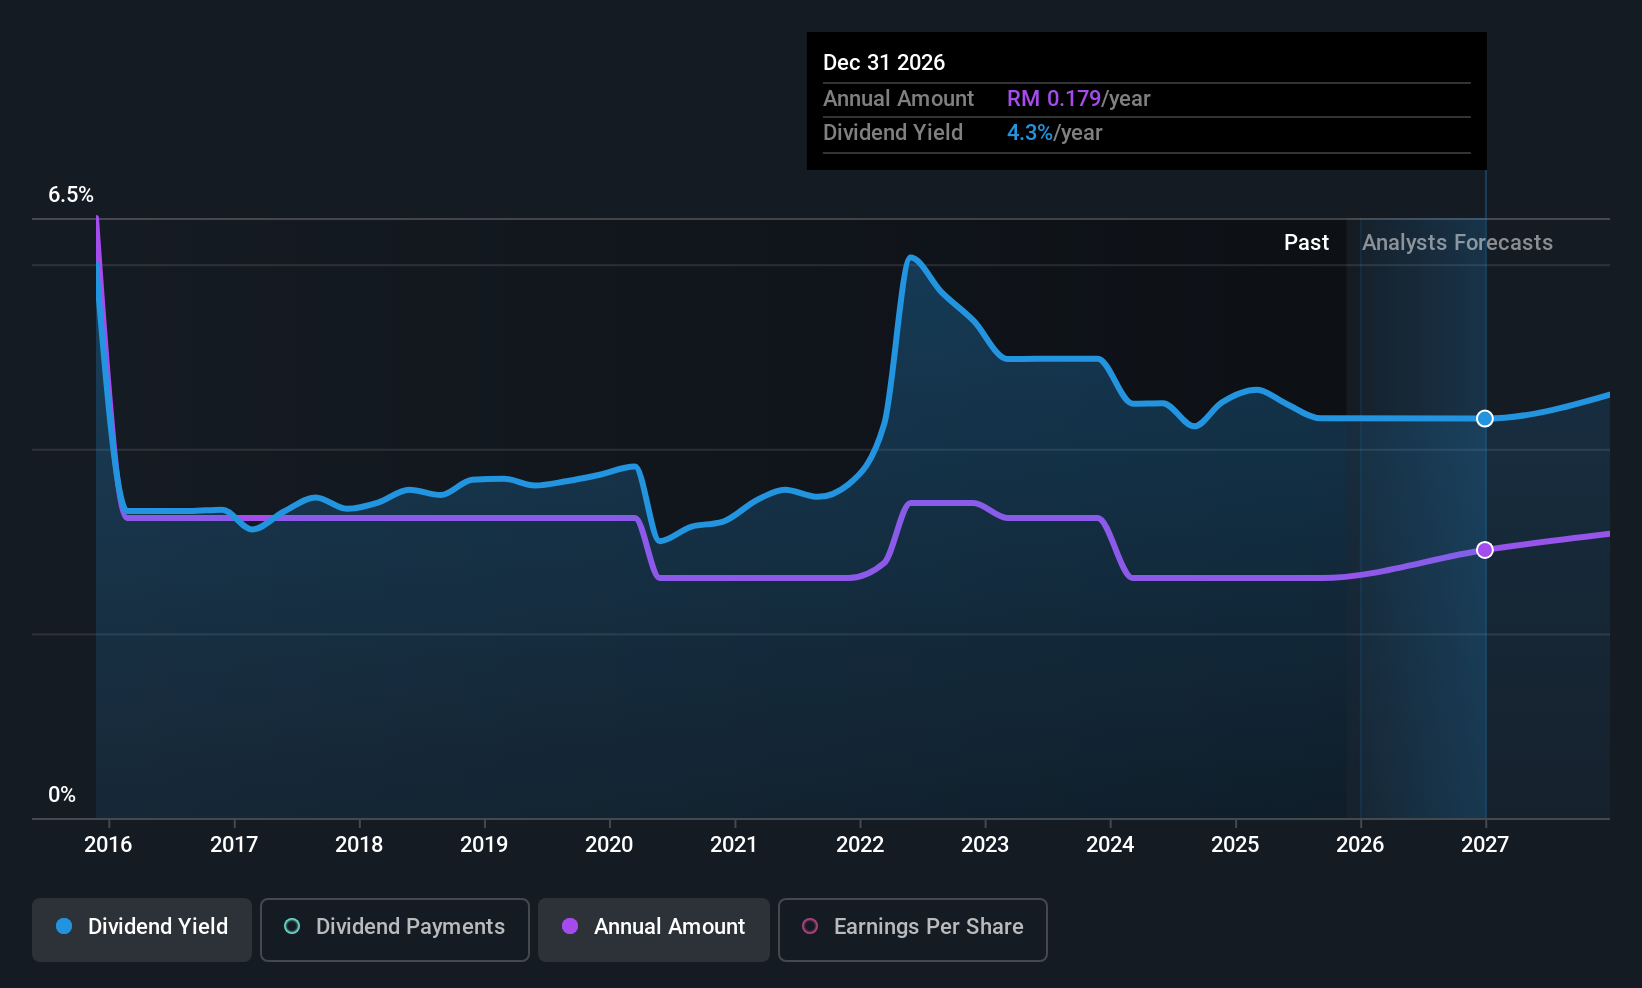Toggle Dividend Payments visibility in legend

click(394, 927)
